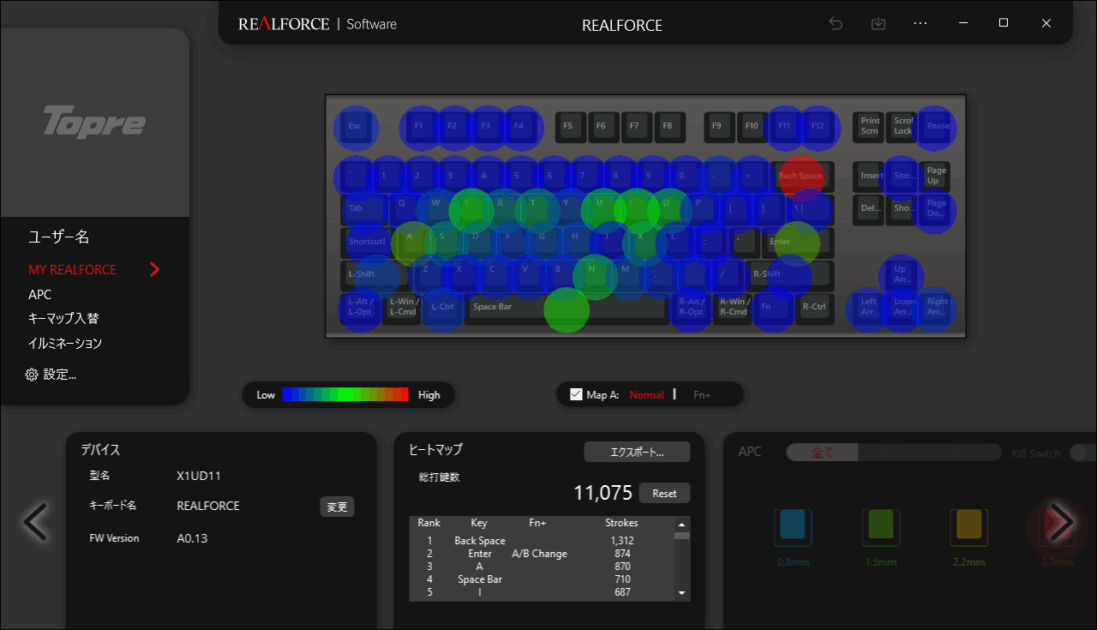Select the Back Space row in ranking
The height and width of the screenshot is (630, 1097).
pos(542,541)
